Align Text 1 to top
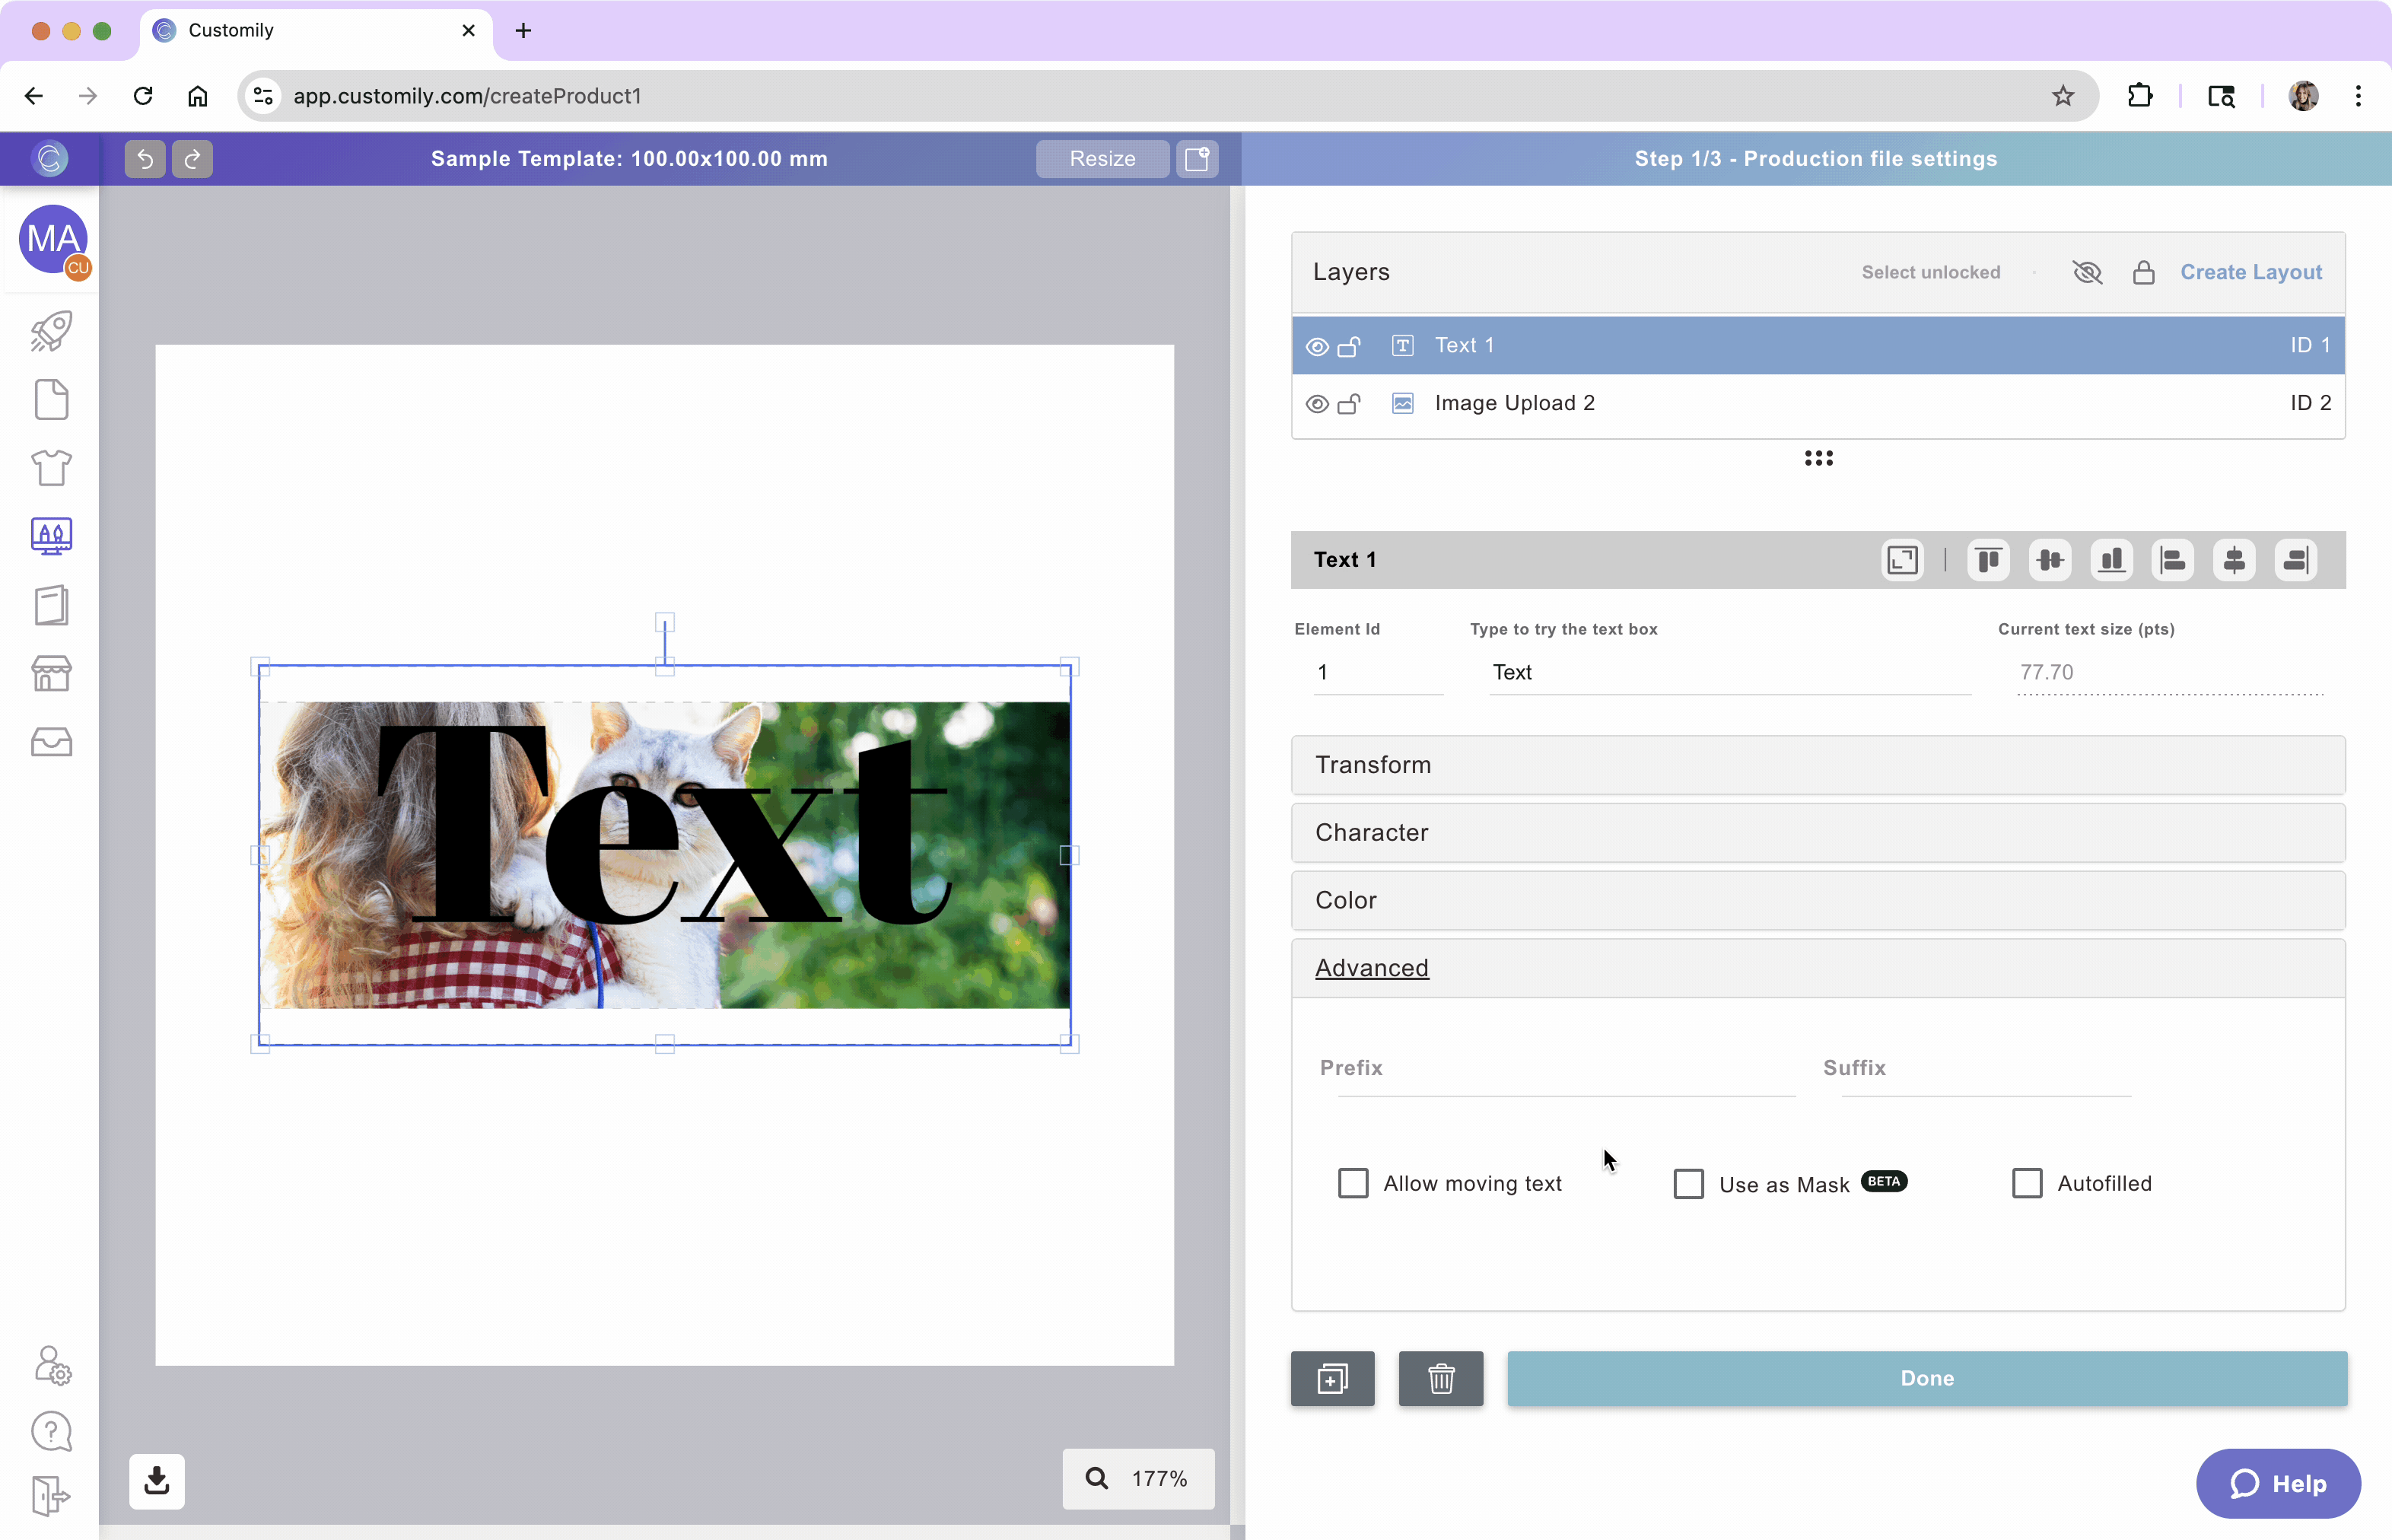Screen dimensions: 2392x1540 [1988, 559]
